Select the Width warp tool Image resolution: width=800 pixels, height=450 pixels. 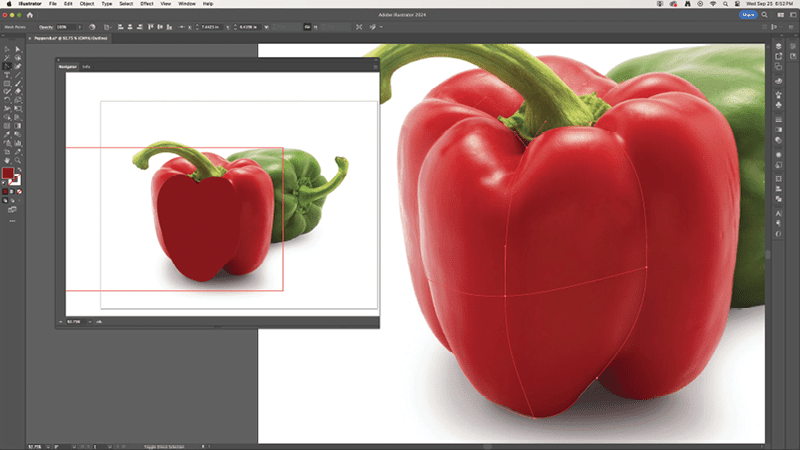tap(7, 109)
